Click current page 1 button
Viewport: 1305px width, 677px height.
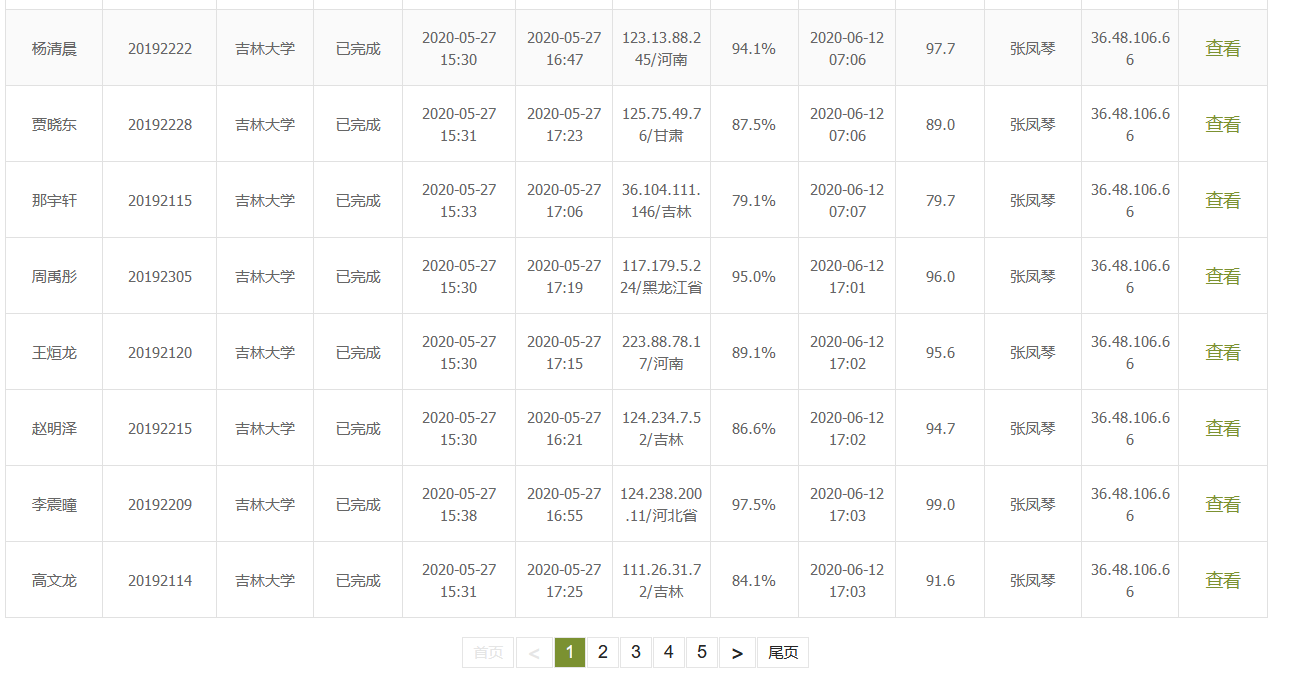[569, 653]
